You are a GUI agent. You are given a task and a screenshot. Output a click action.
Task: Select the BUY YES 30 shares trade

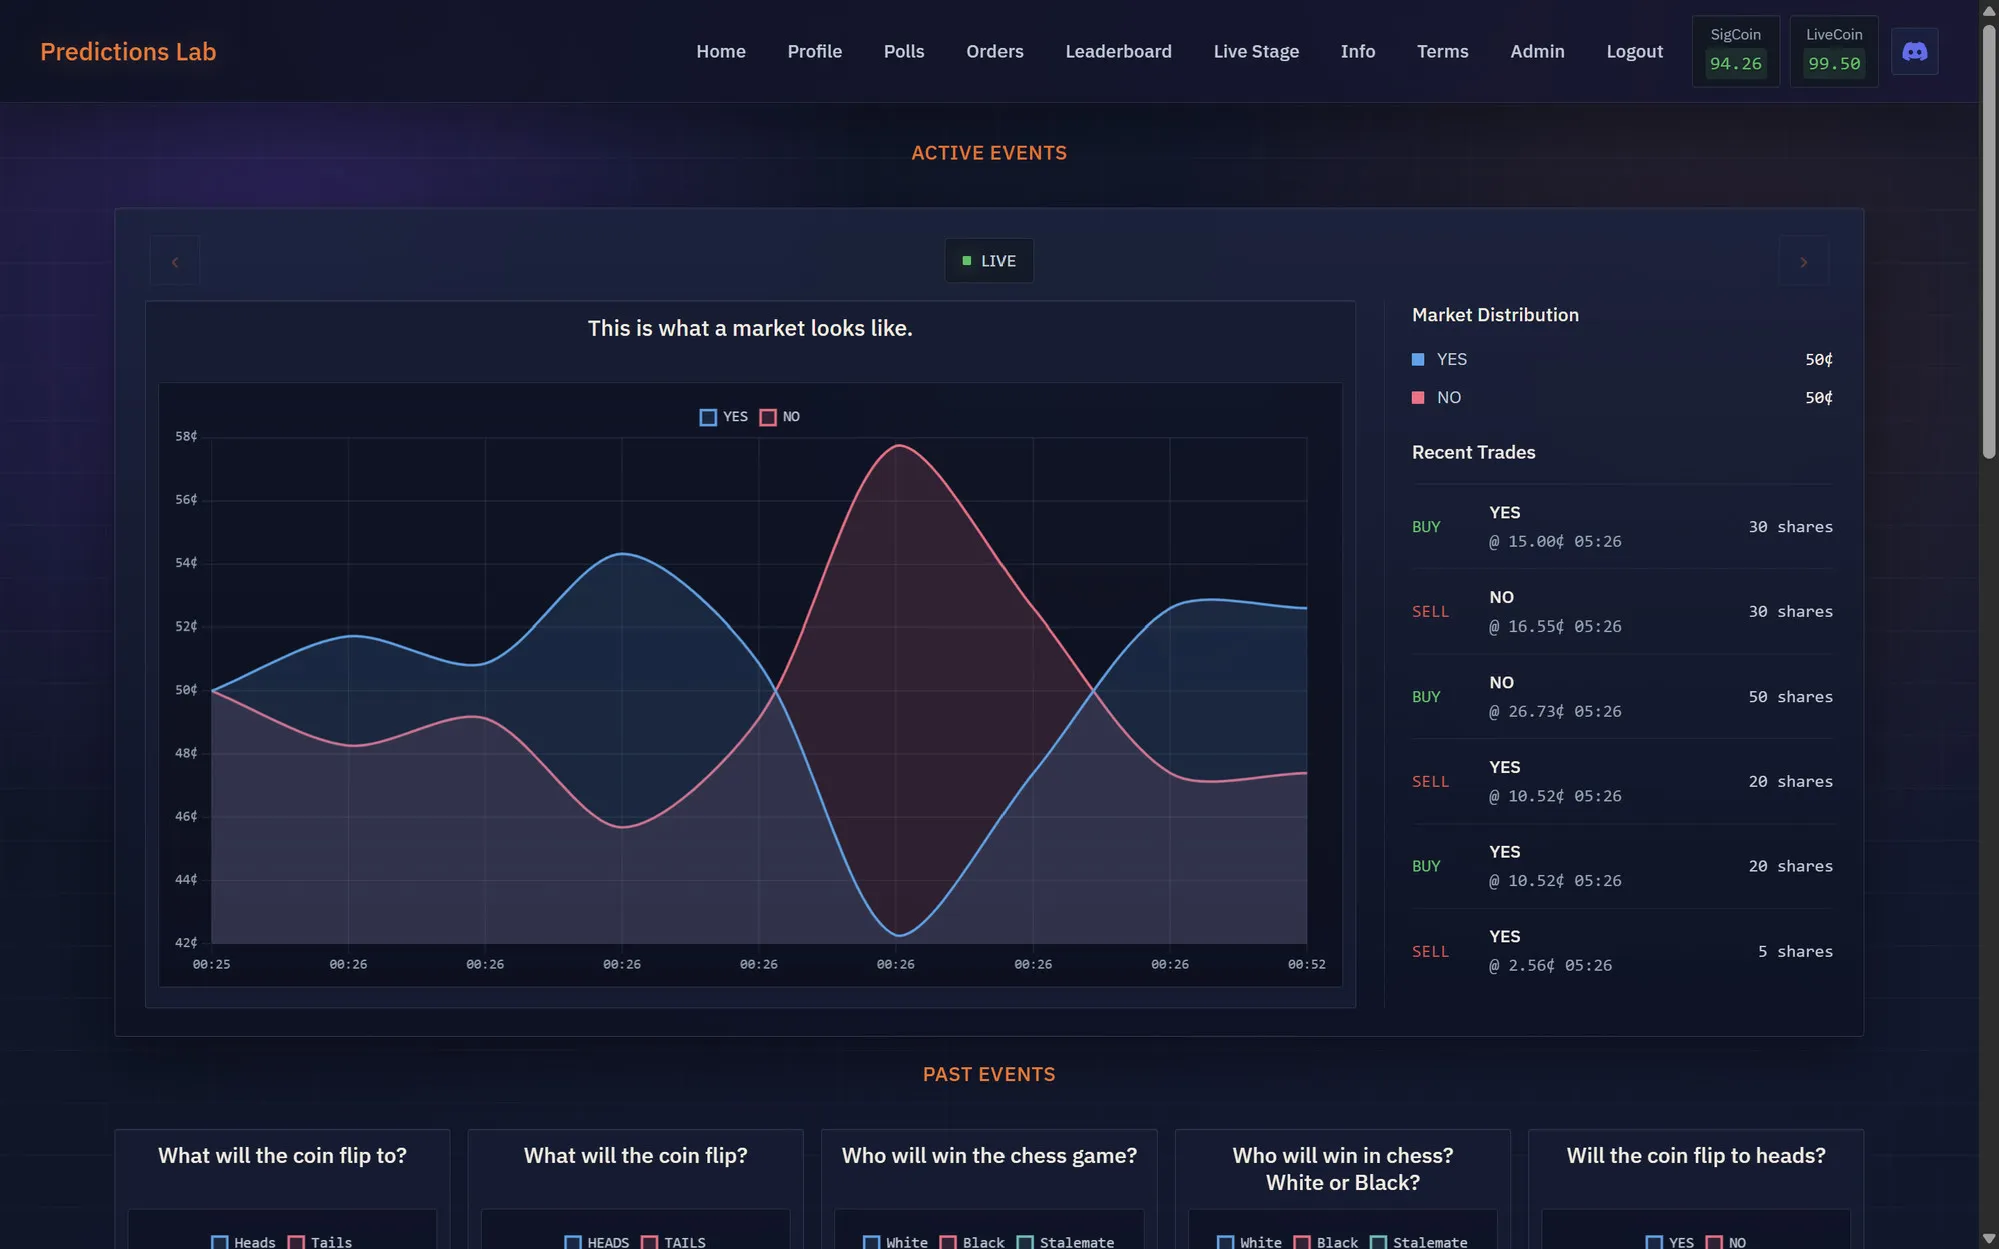1622,527
